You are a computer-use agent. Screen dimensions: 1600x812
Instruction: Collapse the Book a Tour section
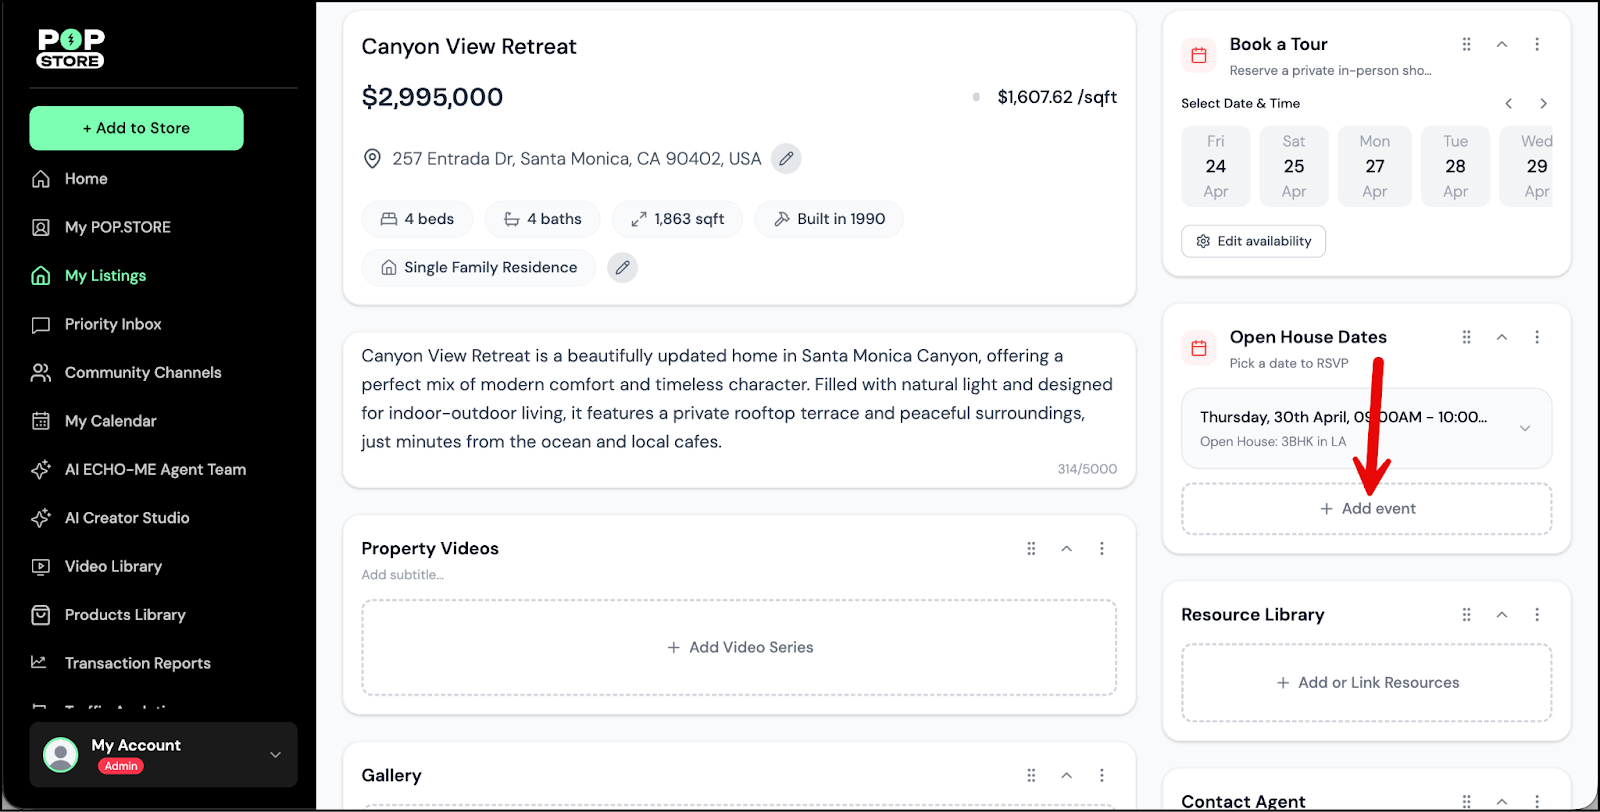1501,44
